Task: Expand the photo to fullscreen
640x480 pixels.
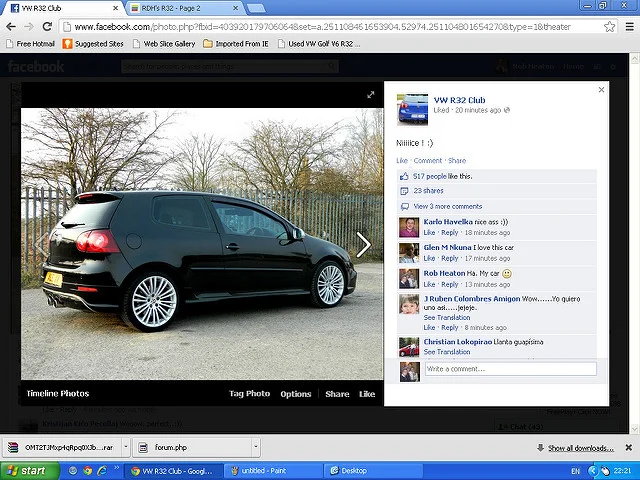Action: tap(371, 95)
